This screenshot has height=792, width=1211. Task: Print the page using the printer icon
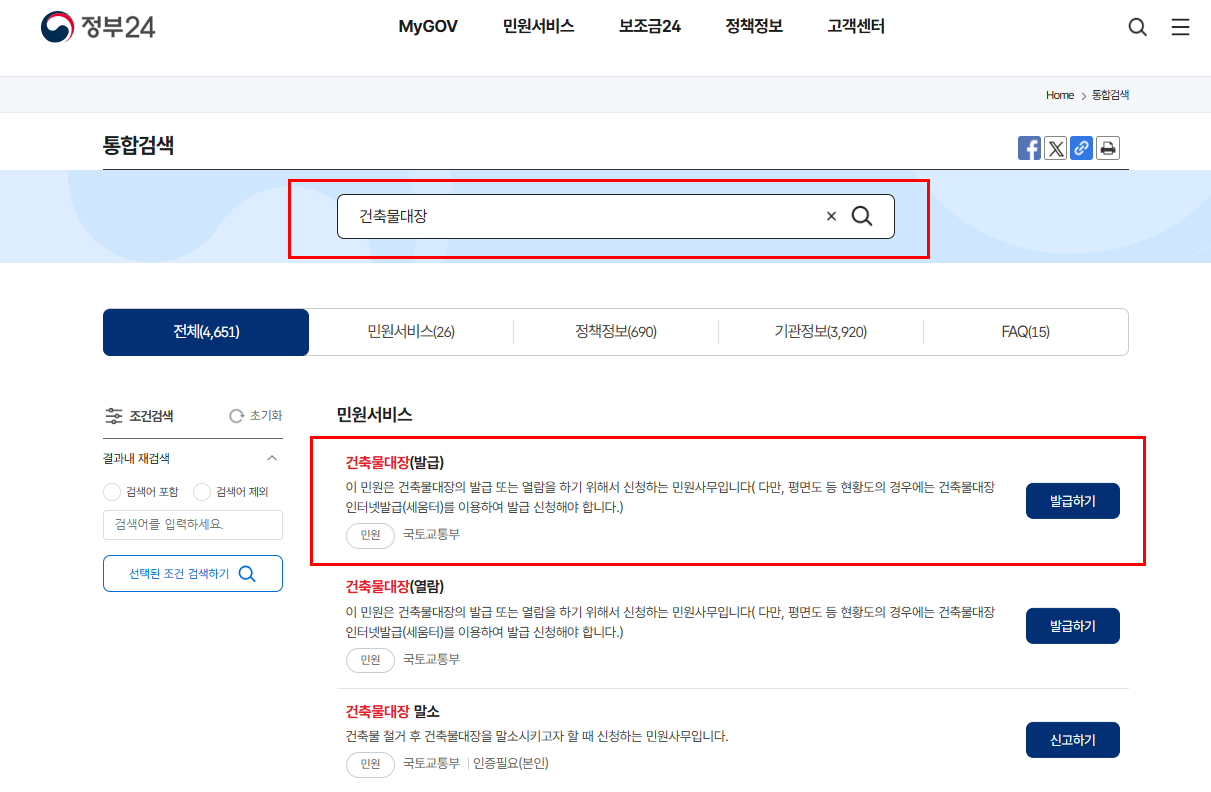pyautogui.click(x=1109, y=147)
